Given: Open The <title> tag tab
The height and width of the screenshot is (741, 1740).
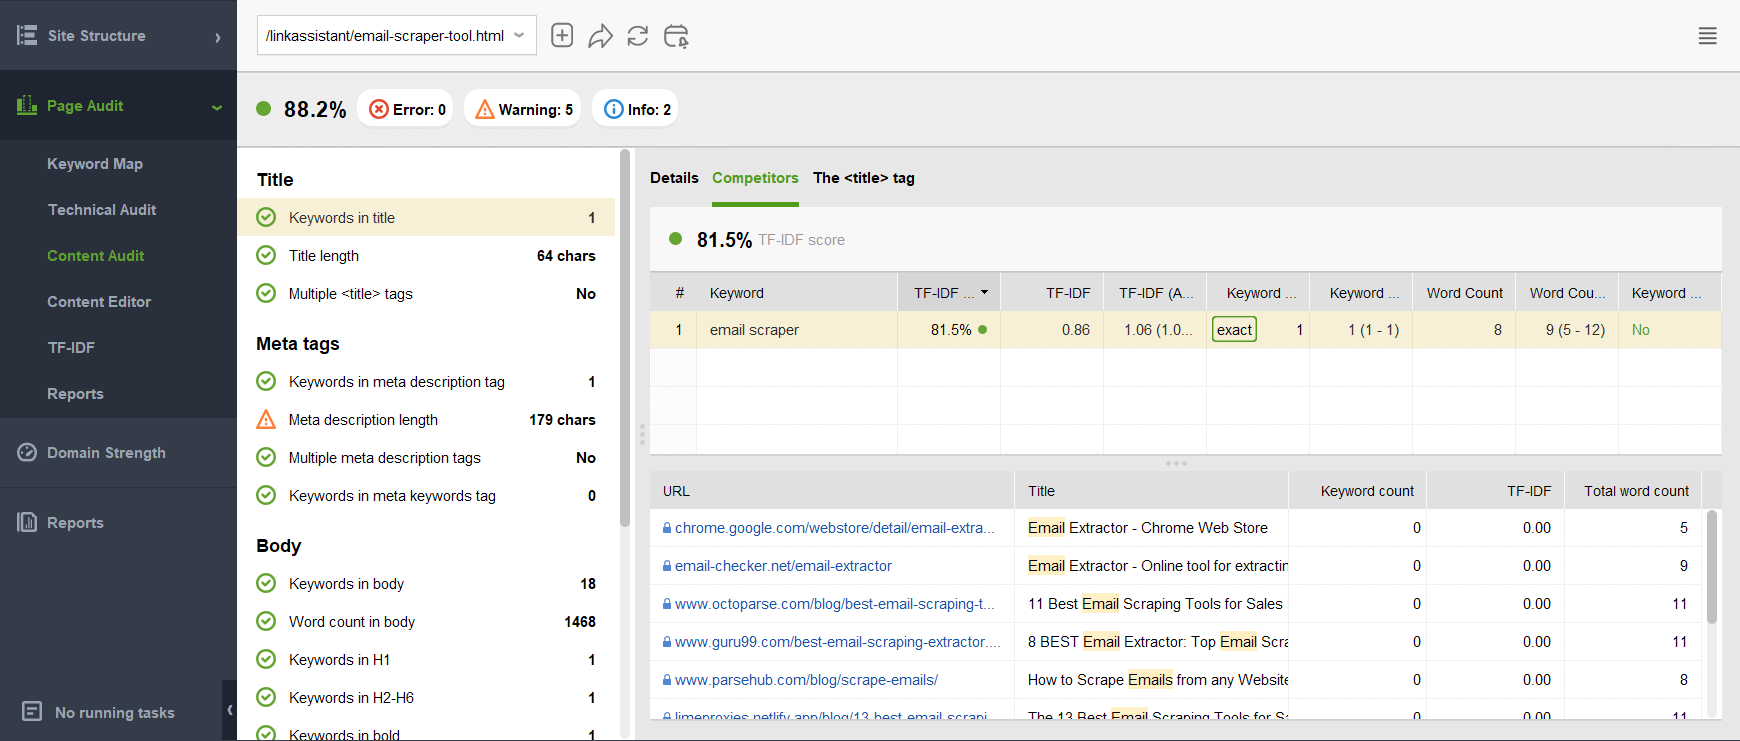Looking at the screenshot, I should click(864, 178).
